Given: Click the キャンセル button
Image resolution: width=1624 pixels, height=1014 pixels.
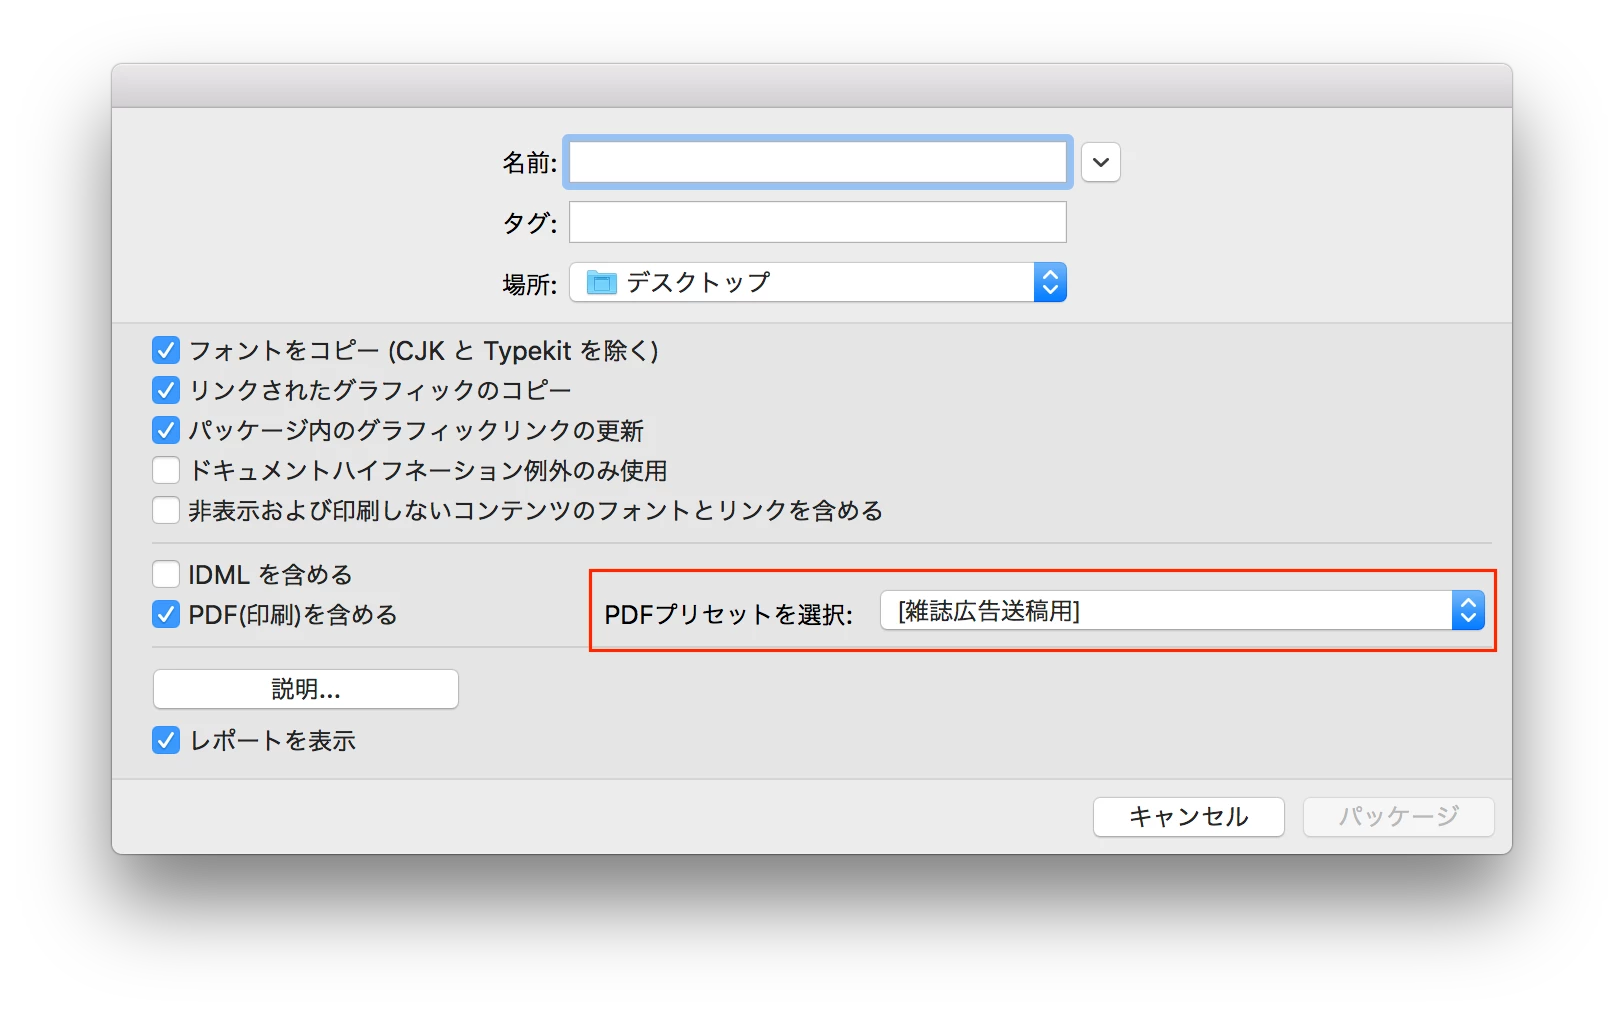Looking at the screenshot, I should tap(1188, 816).
